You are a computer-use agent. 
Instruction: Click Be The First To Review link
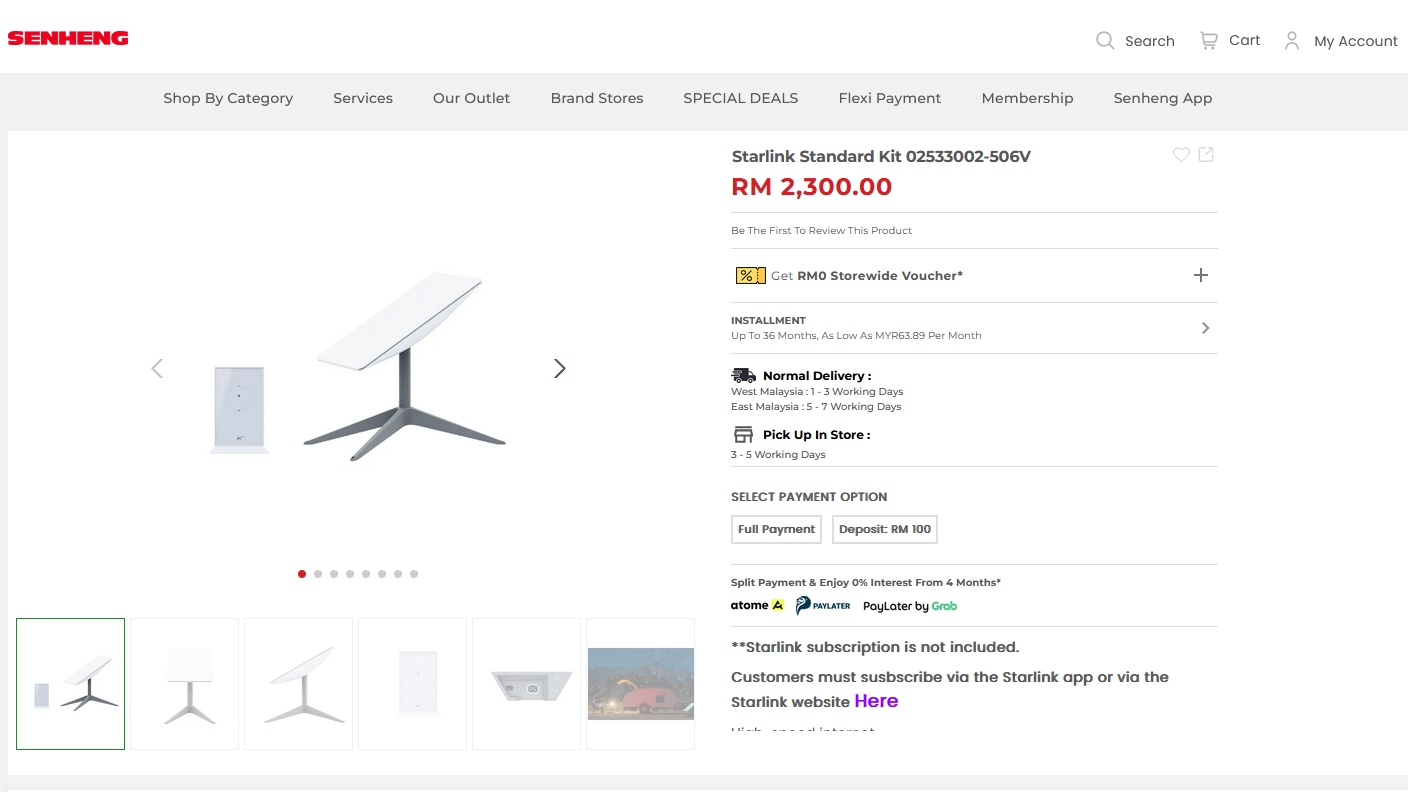[x=821, y=231]
